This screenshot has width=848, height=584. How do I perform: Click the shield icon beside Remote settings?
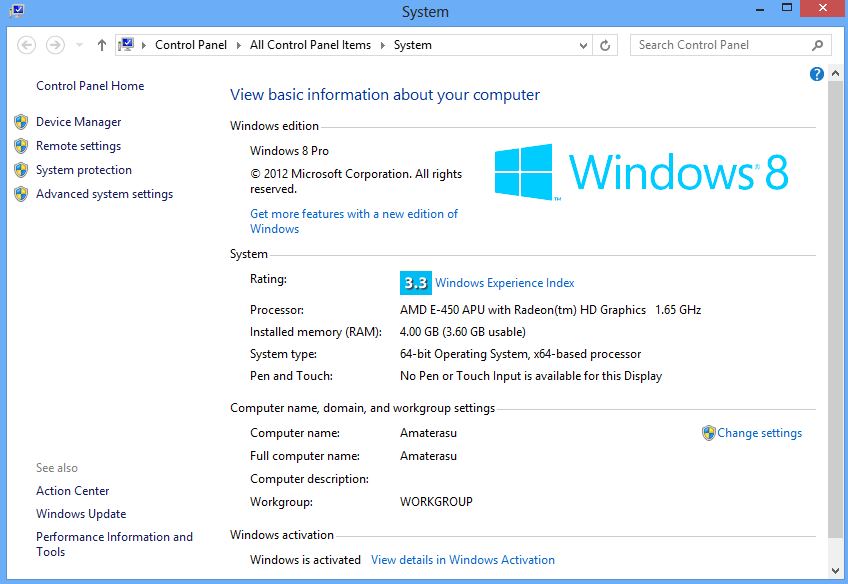[21, 146]
